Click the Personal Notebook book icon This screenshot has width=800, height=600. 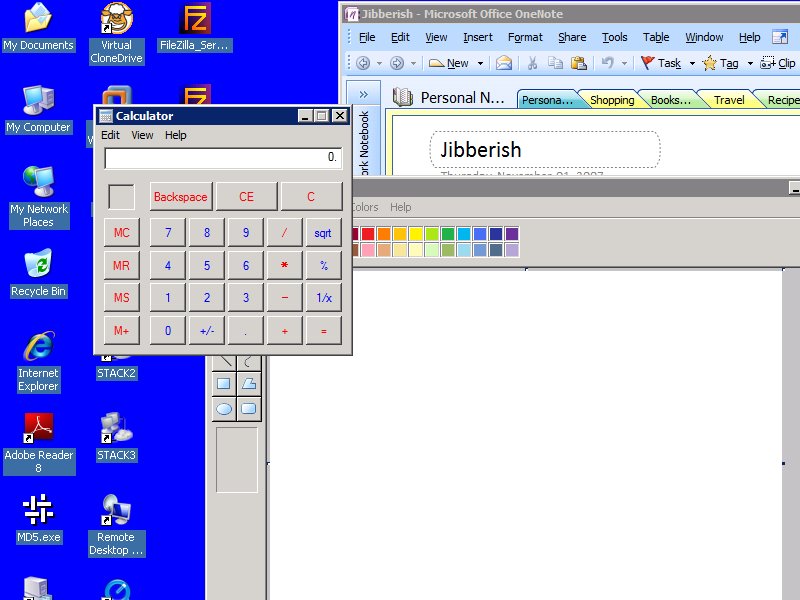(x=403, y=97)
